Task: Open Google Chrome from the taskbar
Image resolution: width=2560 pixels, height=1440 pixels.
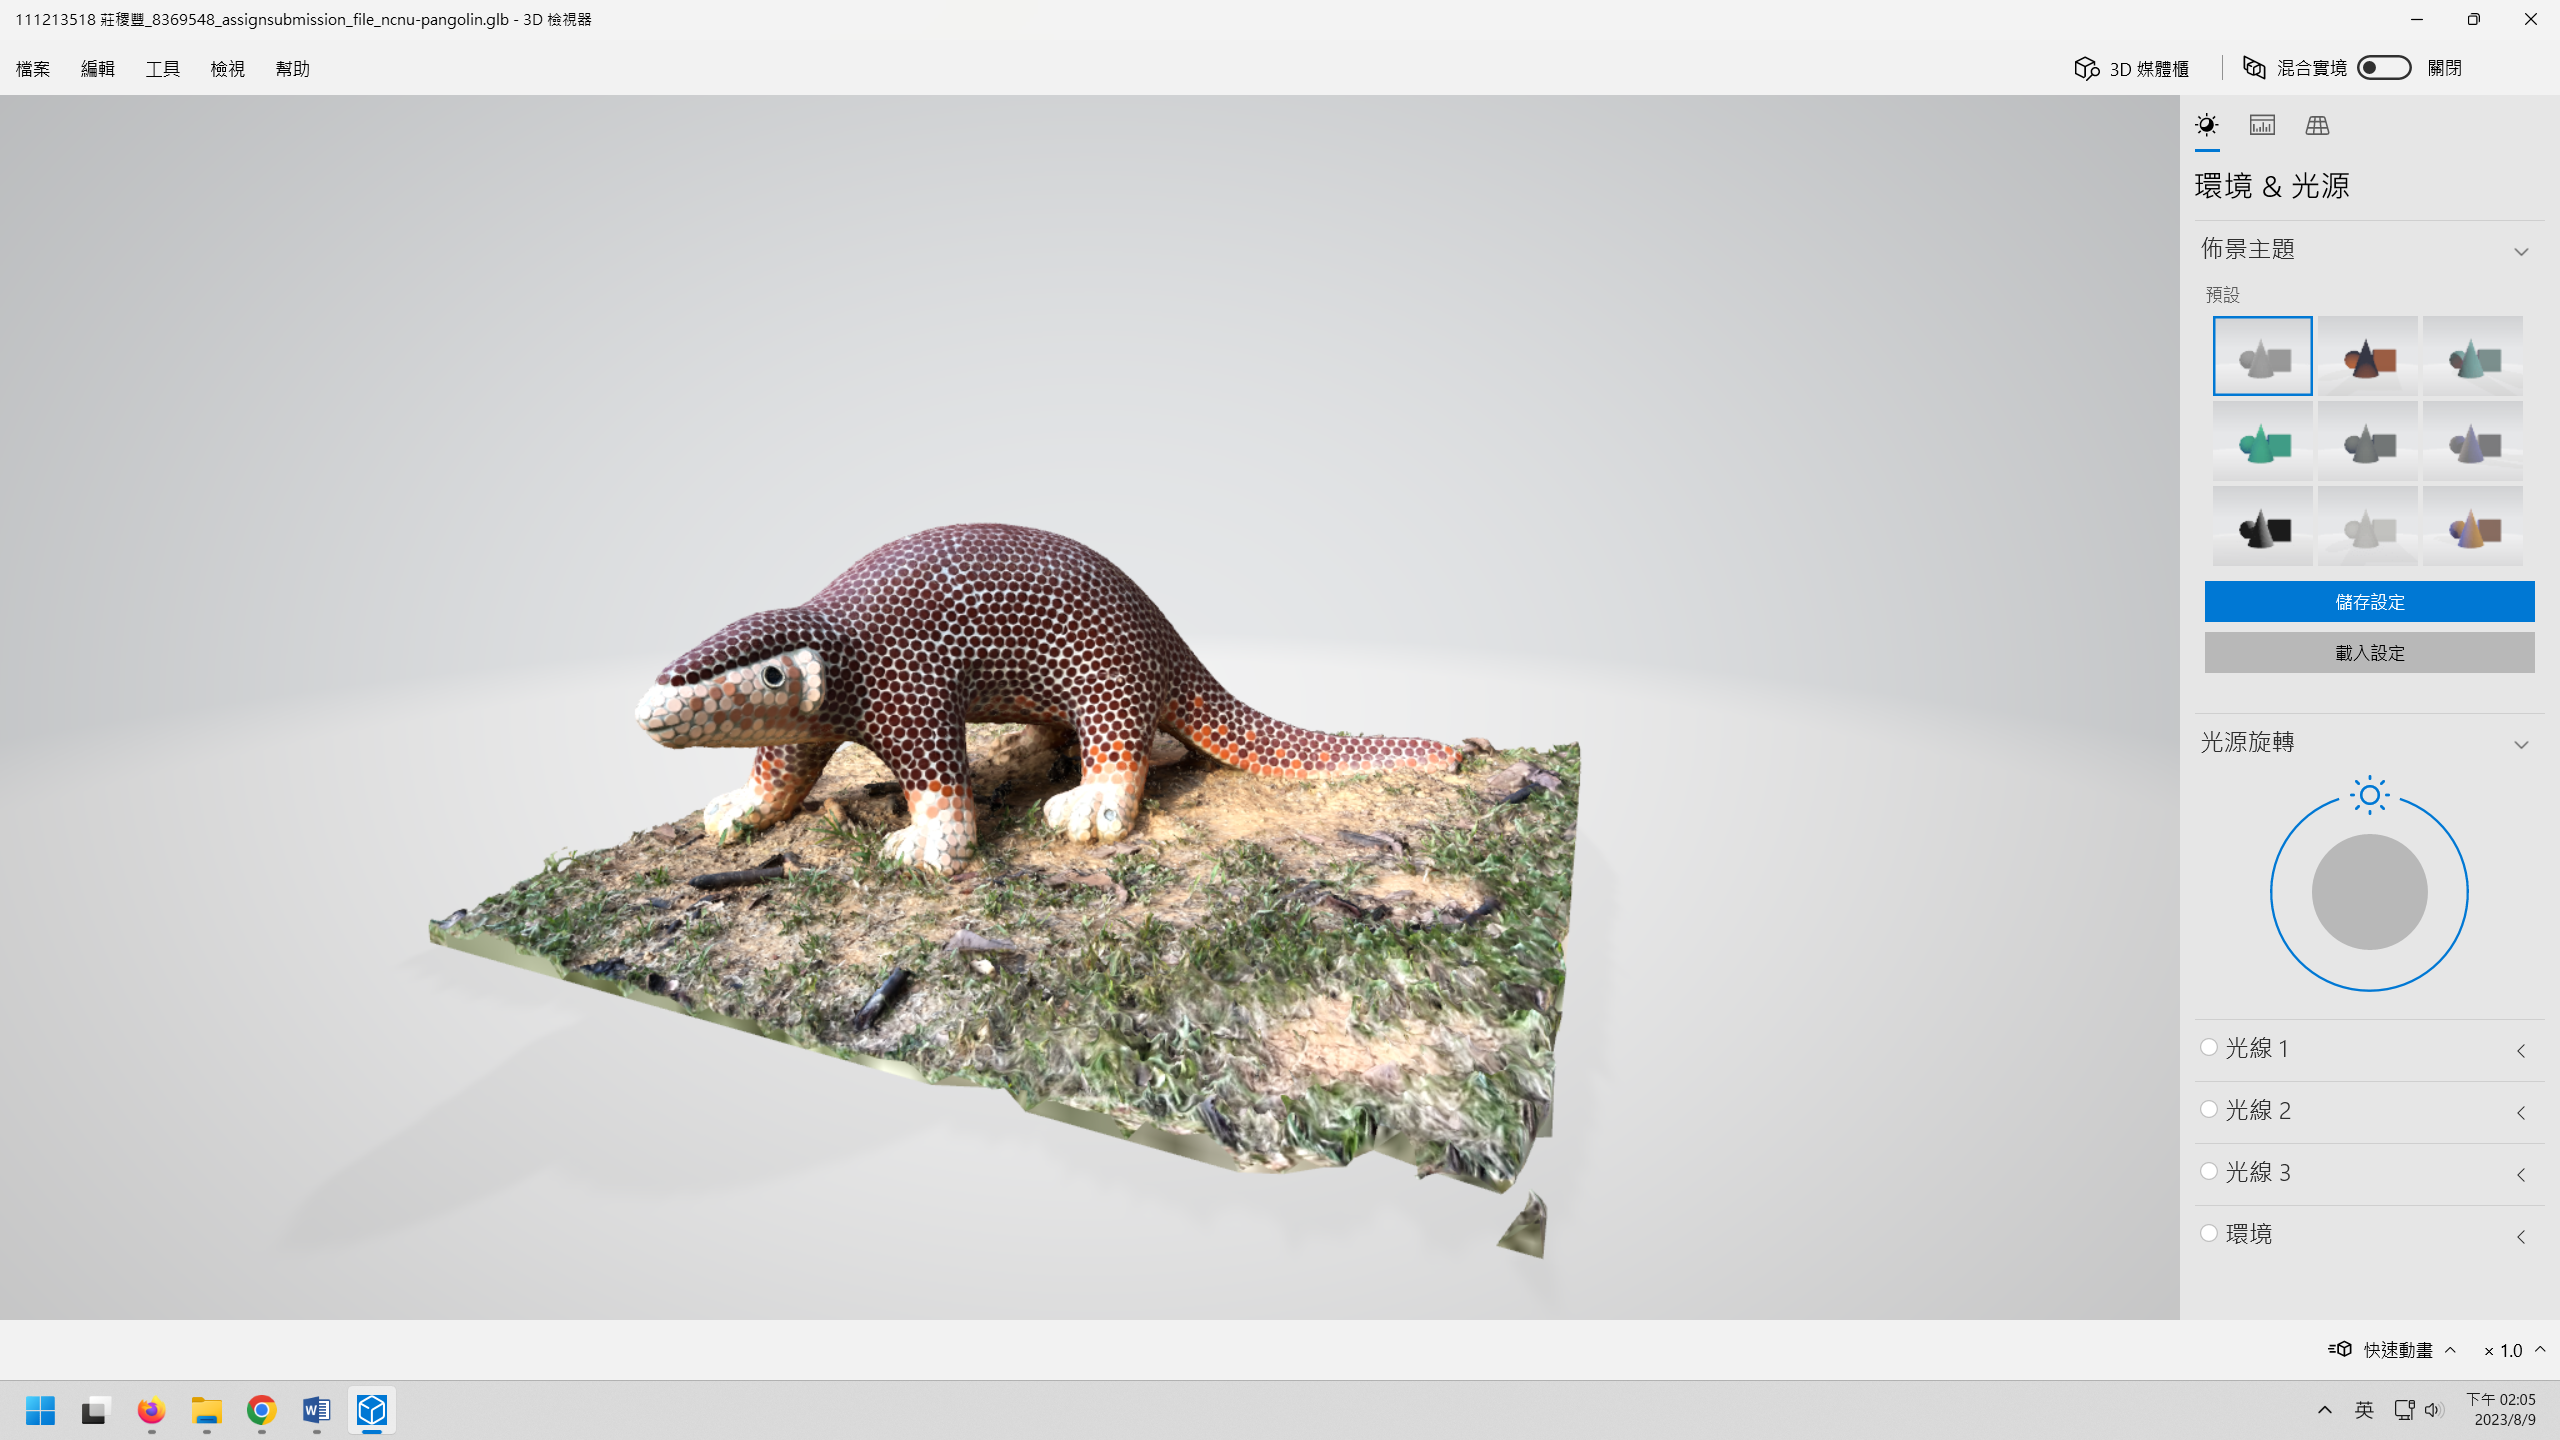Action: (x=261, y=1410)
